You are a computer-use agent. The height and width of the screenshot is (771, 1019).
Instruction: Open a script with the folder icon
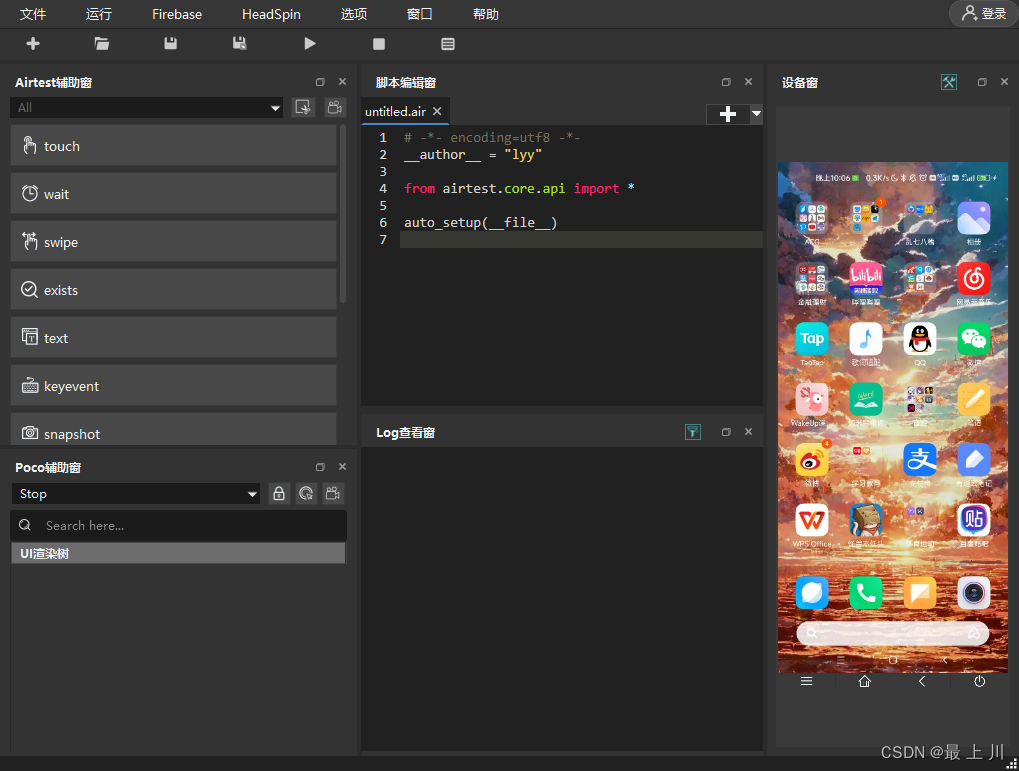click(102, 44)
